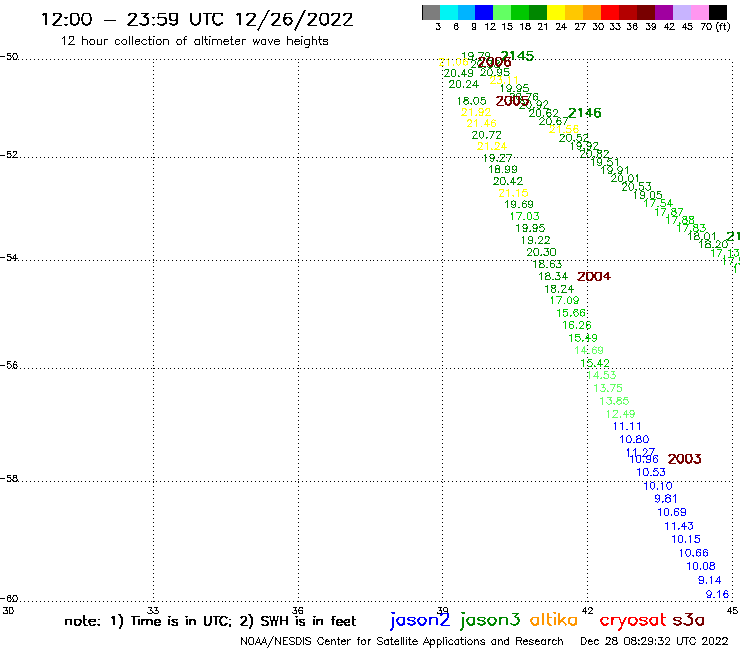Select the altika satellite legend label
Screen dimensions: 740x650
(554, 620)
